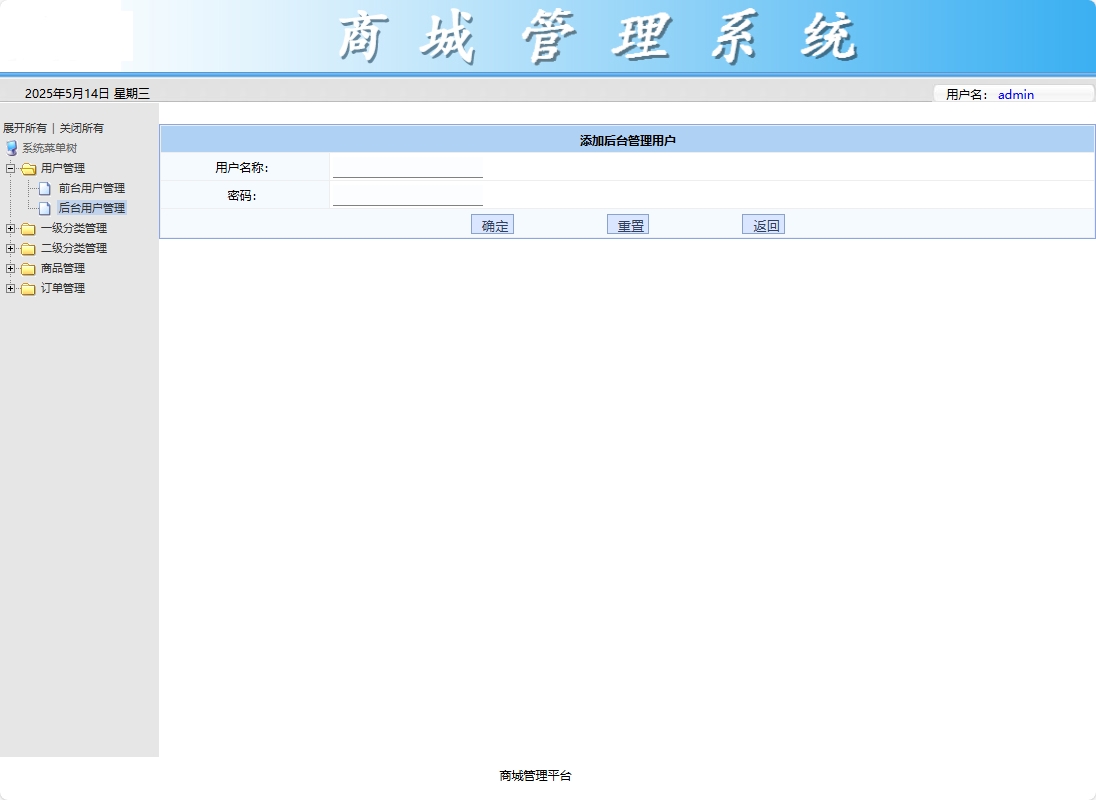
Task: Click the 系统菜单树 computer icon
Action: click(x=10, y=148)
